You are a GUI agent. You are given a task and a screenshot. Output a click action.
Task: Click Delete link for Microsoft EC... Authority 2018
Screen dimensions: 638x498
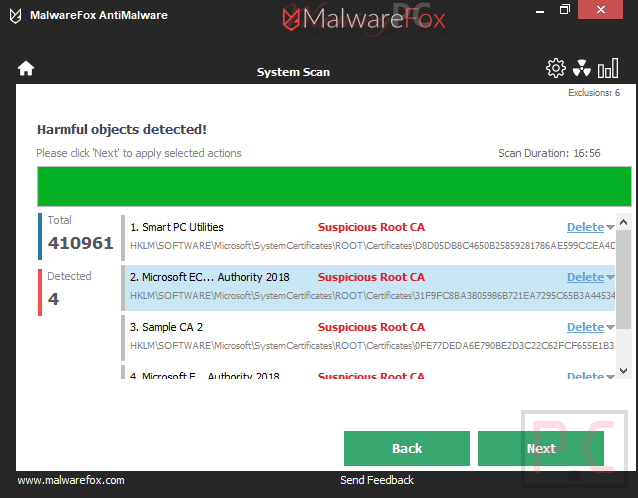click(585, 277)
